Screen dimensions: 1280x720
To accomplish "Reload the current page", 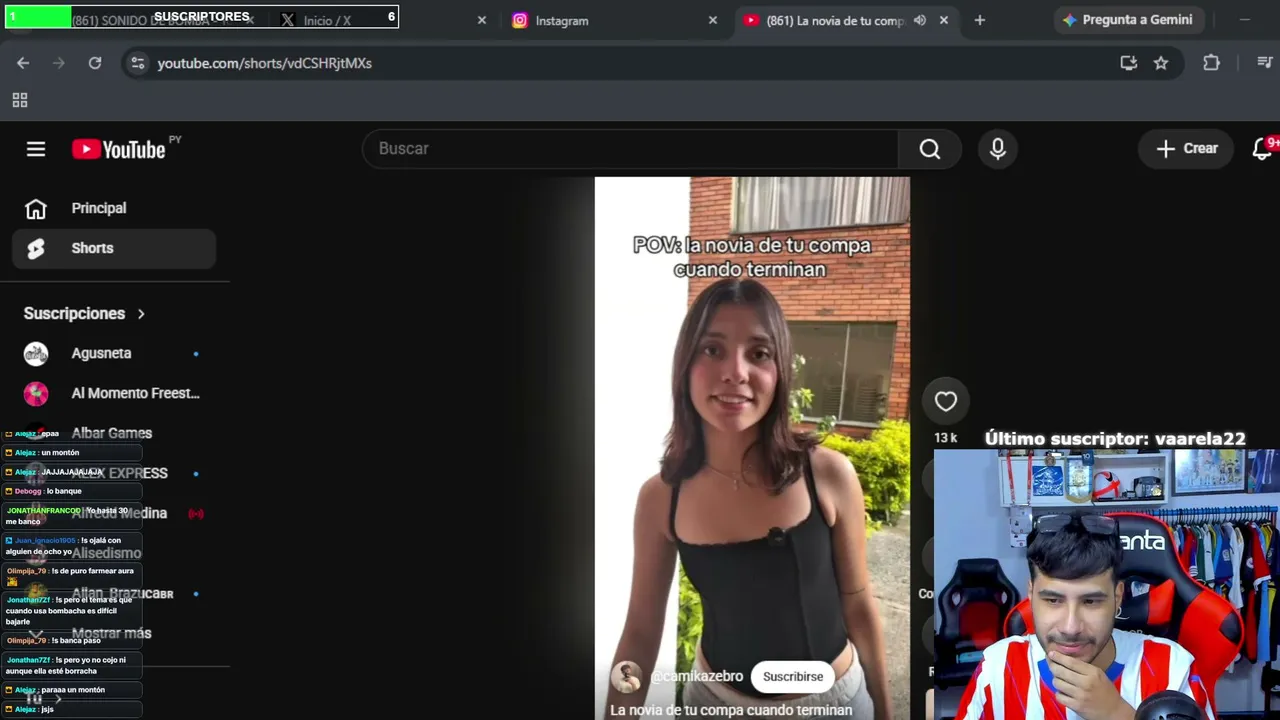I will (95, 63).
